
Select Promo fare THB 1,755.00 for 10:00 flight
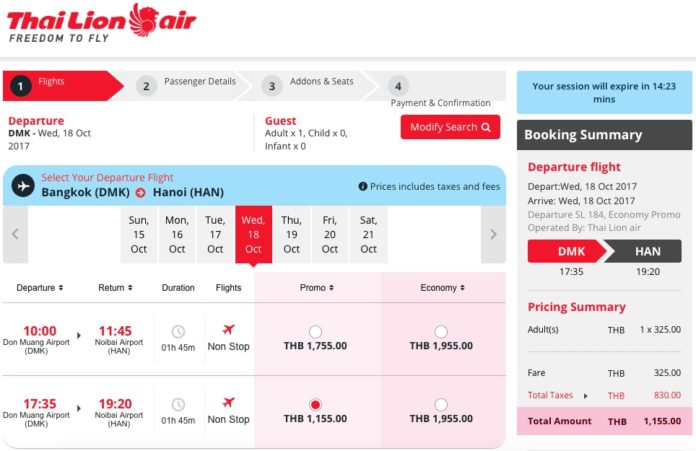click(315, 332)
